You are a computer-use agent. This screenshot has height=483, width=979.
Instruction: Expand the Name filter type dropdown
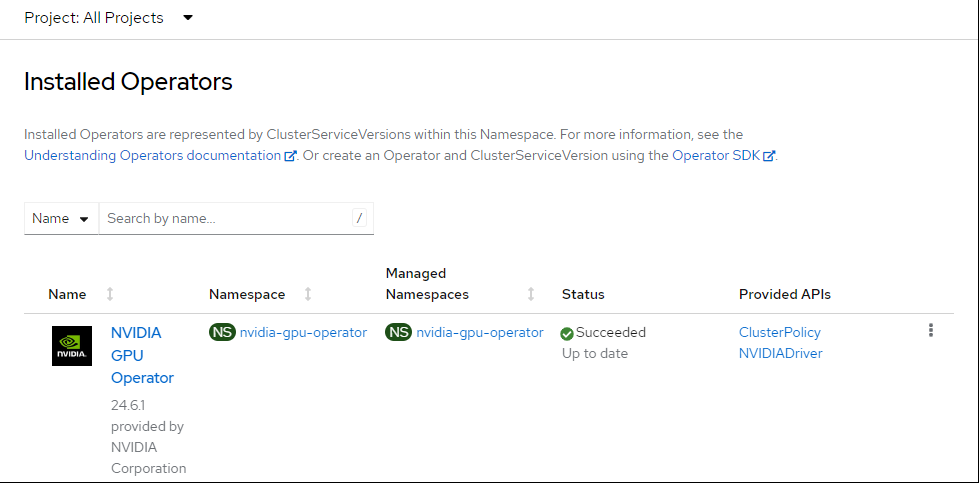click(x=61, y=218)
